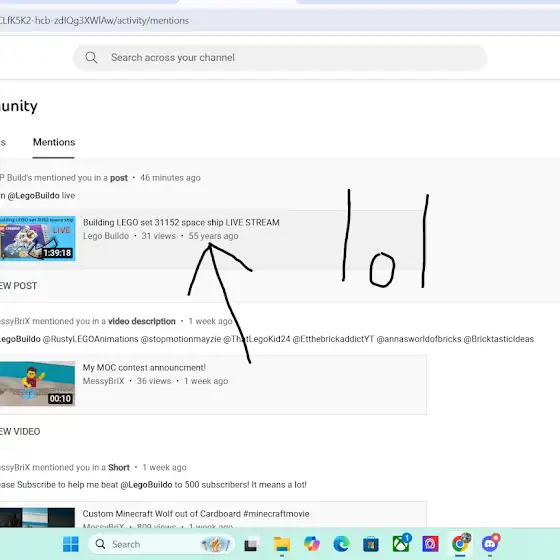Open the 'My MOC contest announcment!' thumbnail
The width and height of the screenshot is (560, 560).
click(x=38, y=384)
